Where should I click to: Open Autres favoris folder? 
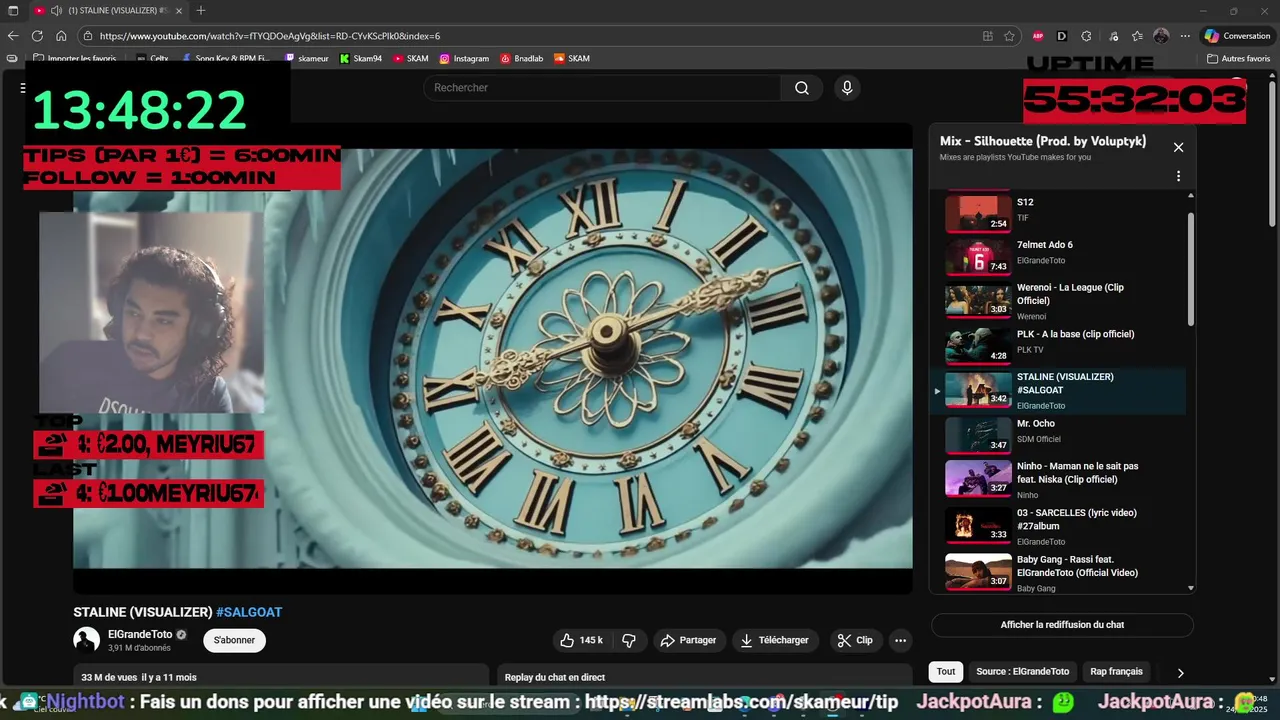coord(1238,59)
